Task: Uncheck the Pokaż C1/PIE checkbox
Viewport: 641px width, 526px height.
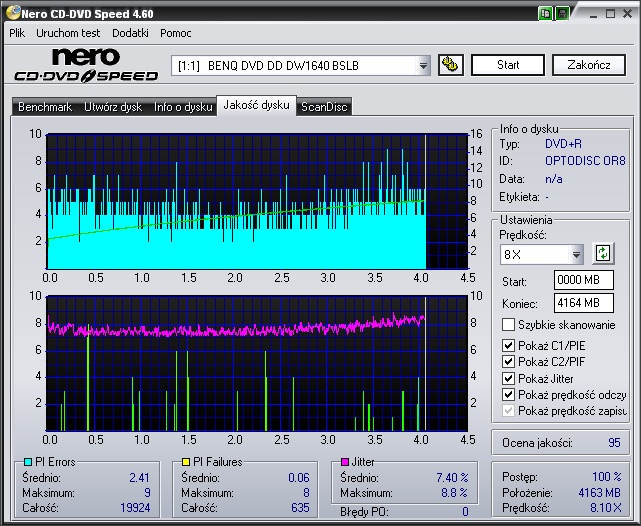Action: tap(508, 345)
